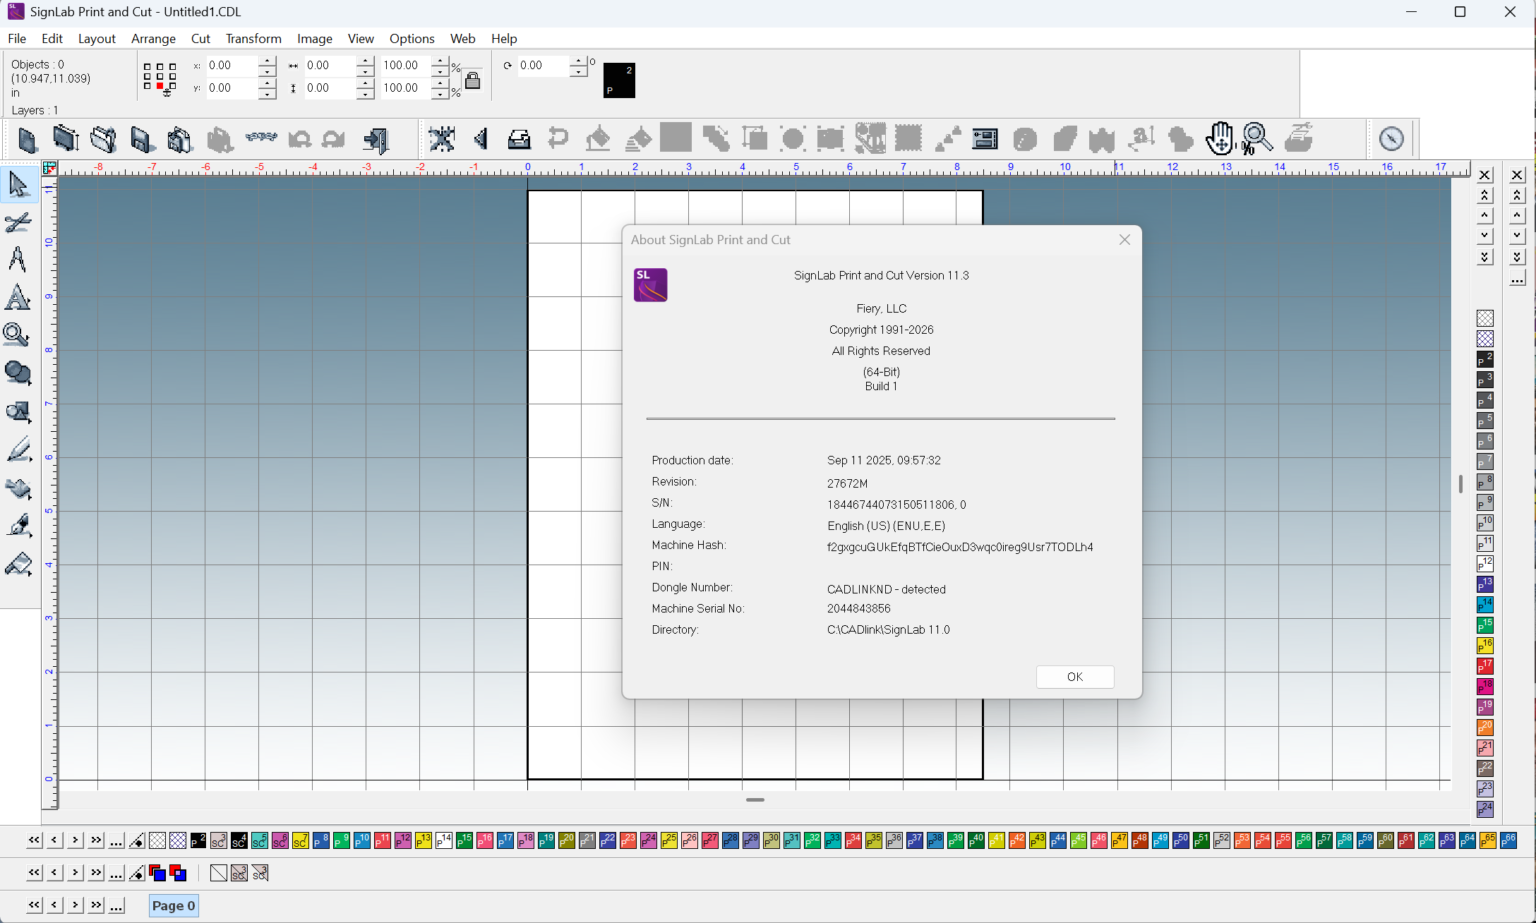Click the y position input field
Viewport: 1536px width, 923px height.
[232, 88]
